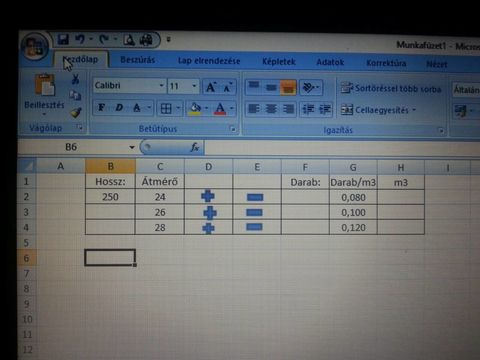Open the Igazítás alignment dialog launcher
The width and height of the screenshot is (480, 360).
(x=441, y=131)
